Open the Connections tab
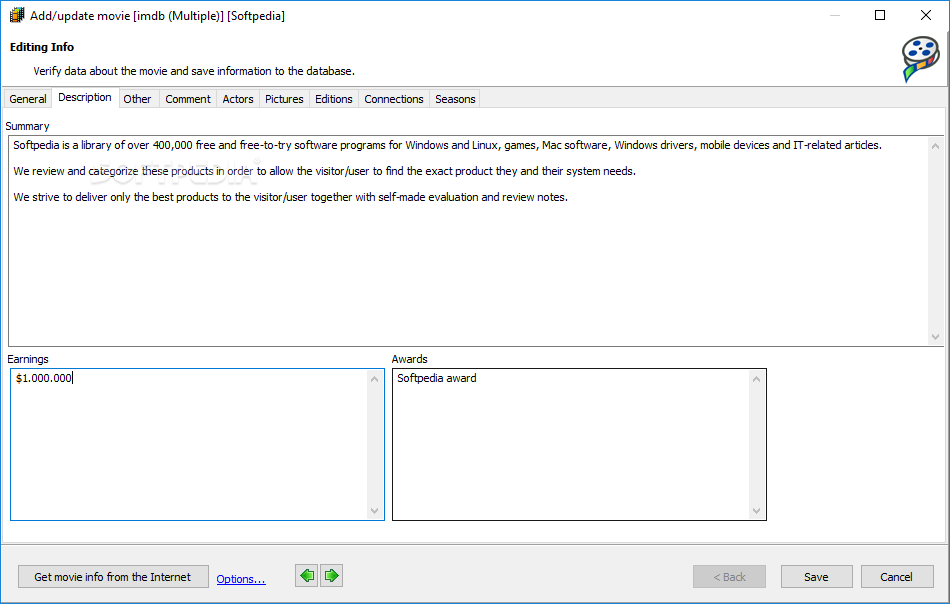The image size is (950, 604). [x=394, y=99]
